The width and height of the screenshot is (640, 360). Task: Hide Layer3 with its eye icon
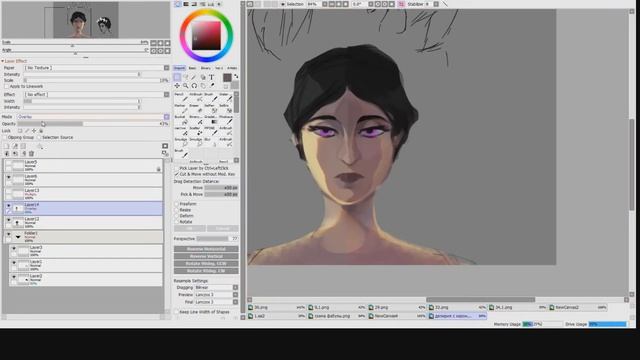[x=14, y=249]
